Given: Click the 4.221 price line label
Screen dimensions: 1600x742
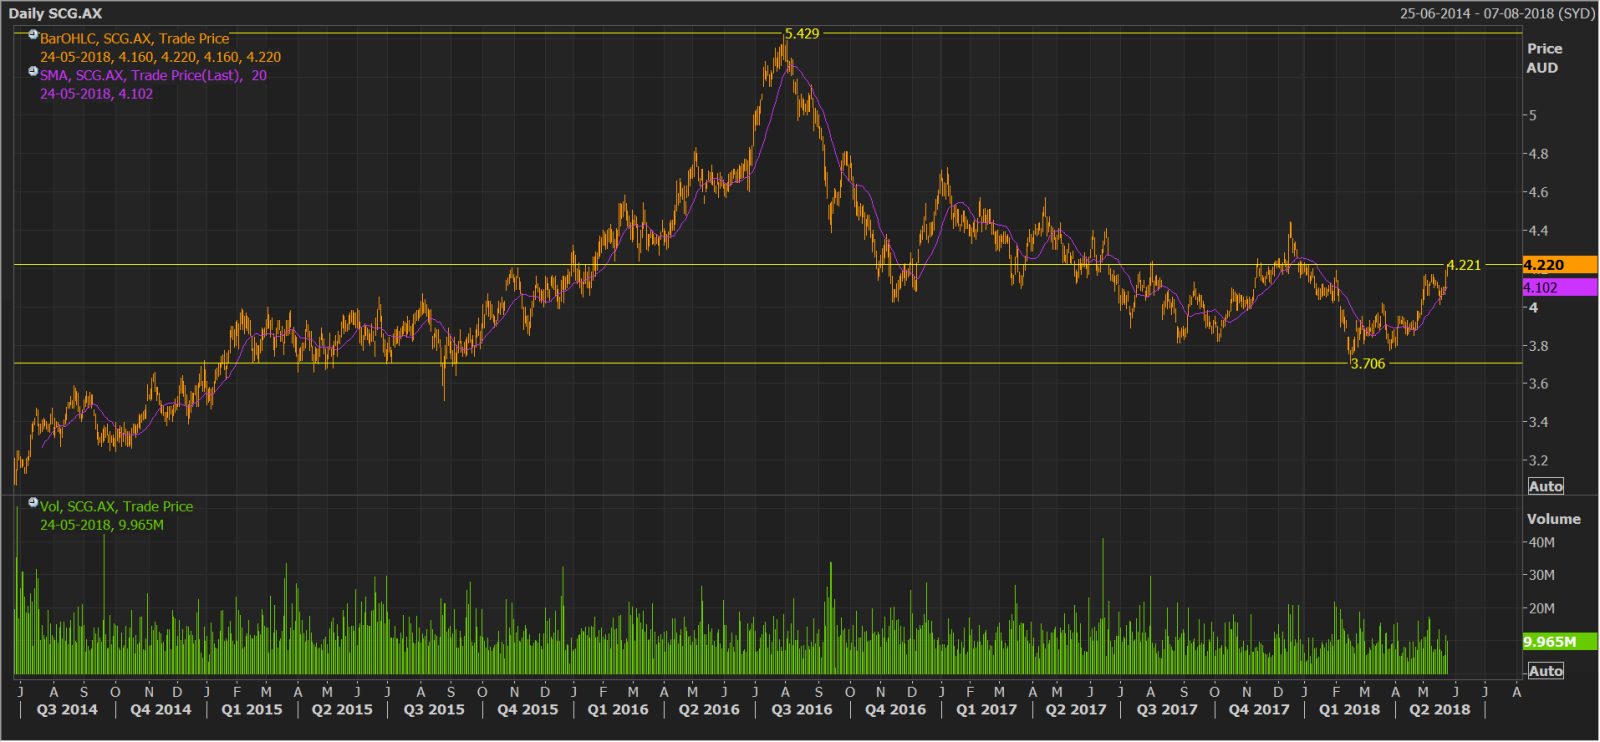Looking at the screenshot, I should 1464,265.
